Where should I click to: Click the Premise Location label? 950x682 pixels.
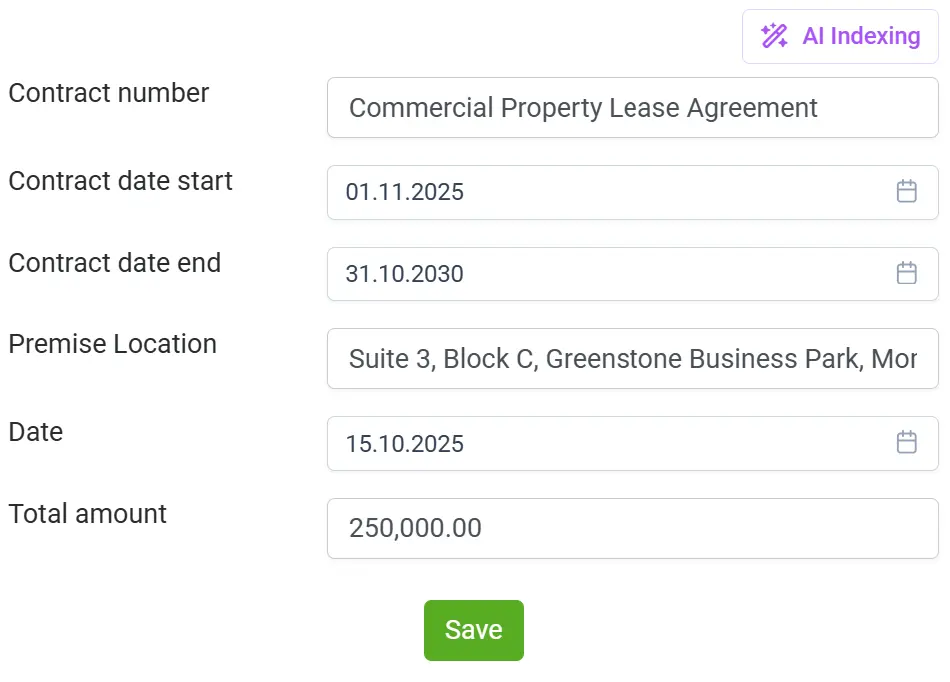coord(113,344)
